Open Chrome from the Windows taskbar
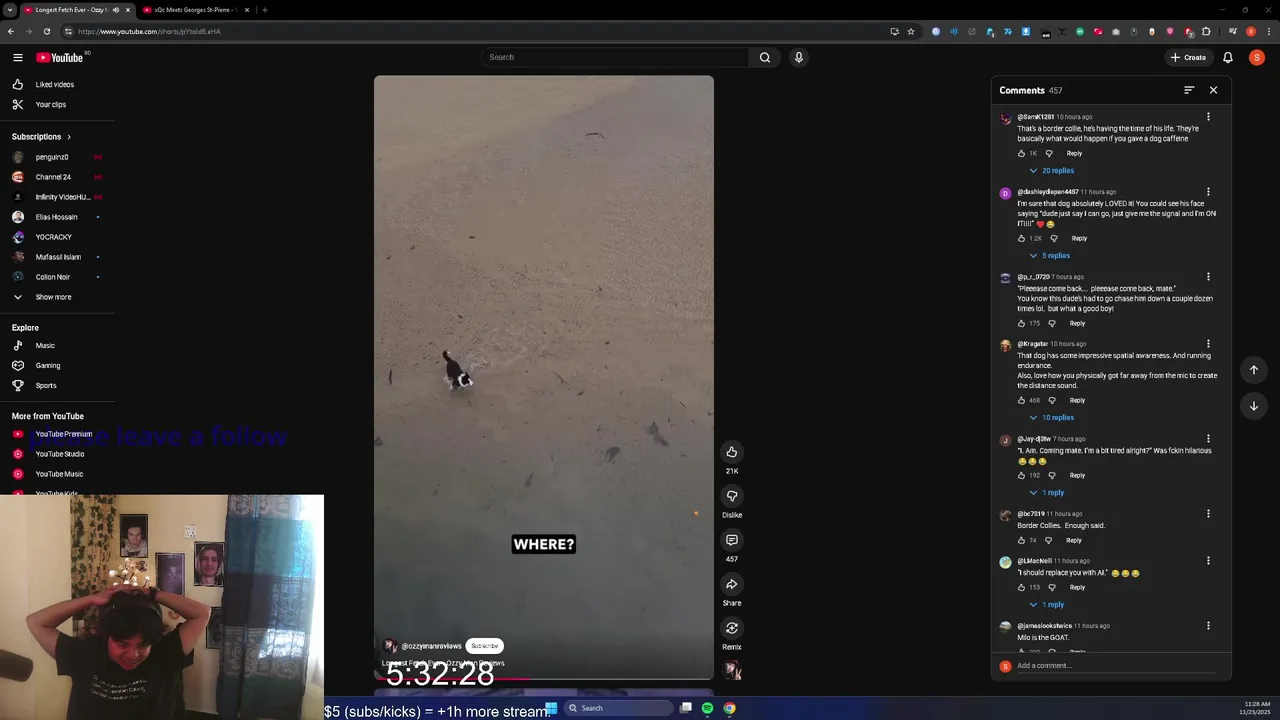1280x720 pixels. pyautogui.click(x=729, y=708)
